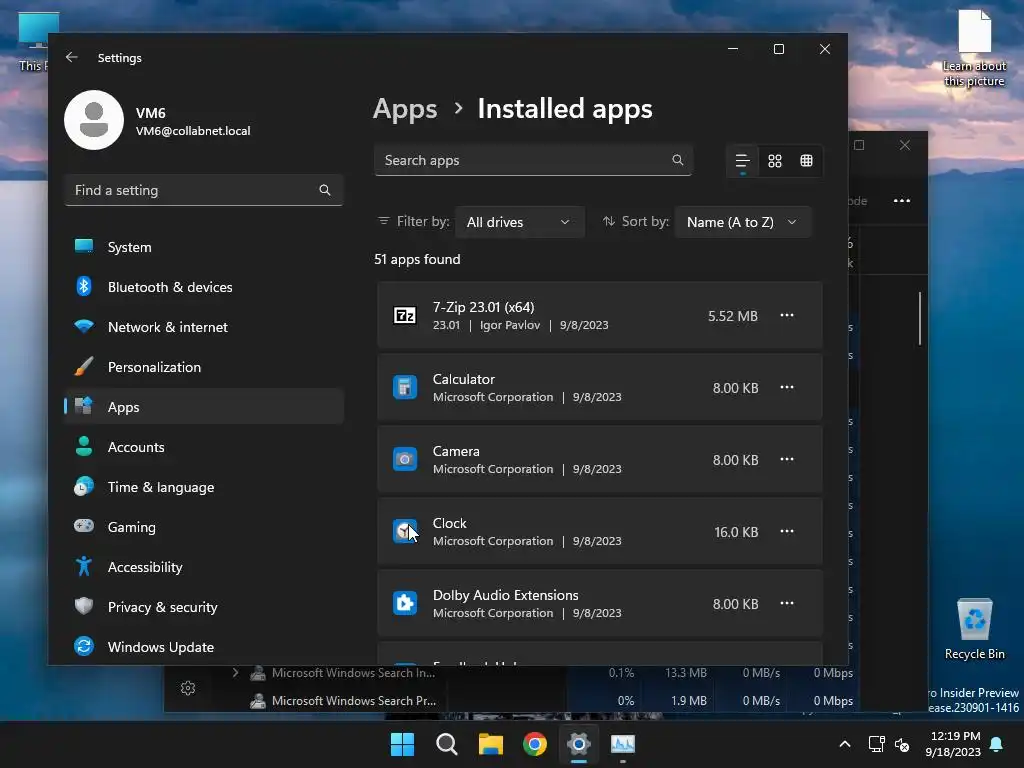Click the Calculator app icon
This screenshot has width=1024, height=768.
(x=405, y=387)
